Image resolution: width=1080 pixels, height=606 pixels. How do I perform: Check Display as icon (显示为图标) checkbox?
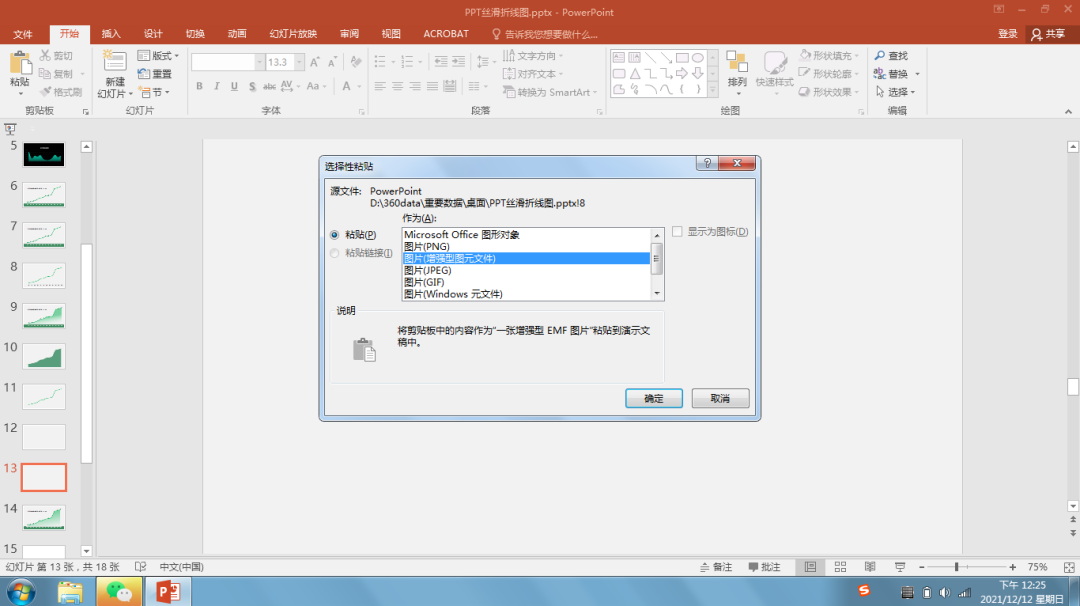tap(677, 231)
